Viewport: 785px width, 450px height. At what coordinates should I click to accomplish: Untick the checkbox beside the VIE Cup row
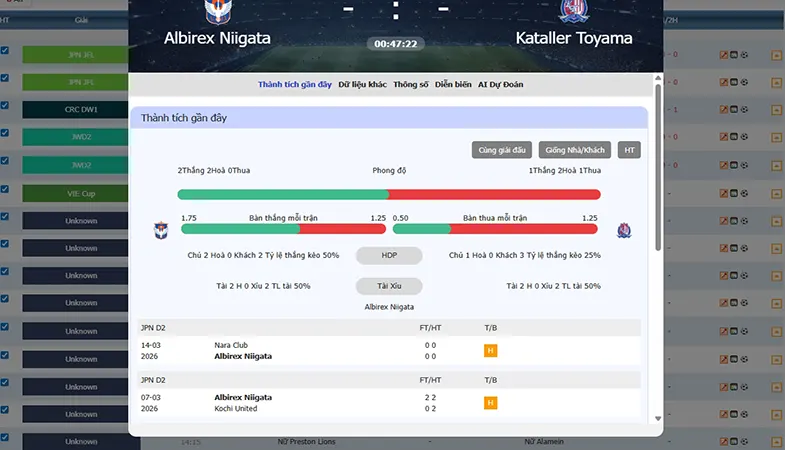[5, 189]
